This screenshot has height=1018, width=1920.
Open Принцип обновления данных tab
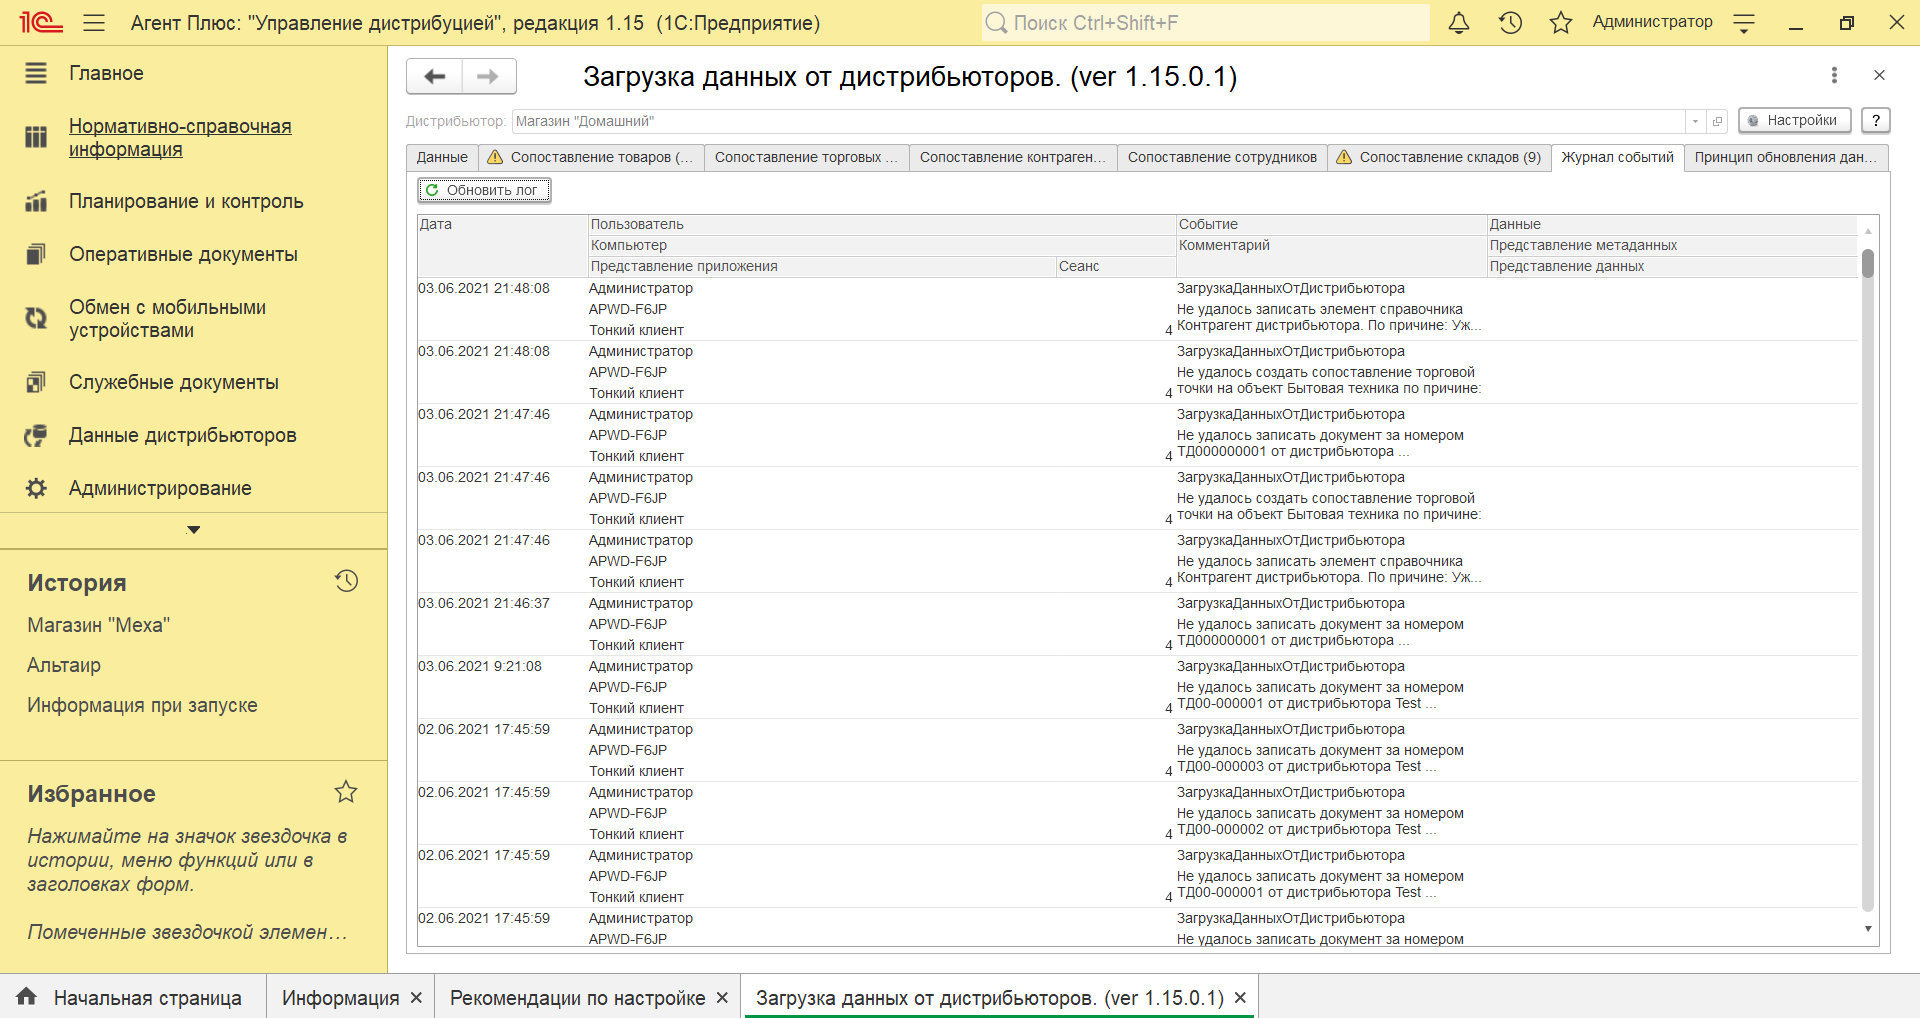[x=1786, y=157]
